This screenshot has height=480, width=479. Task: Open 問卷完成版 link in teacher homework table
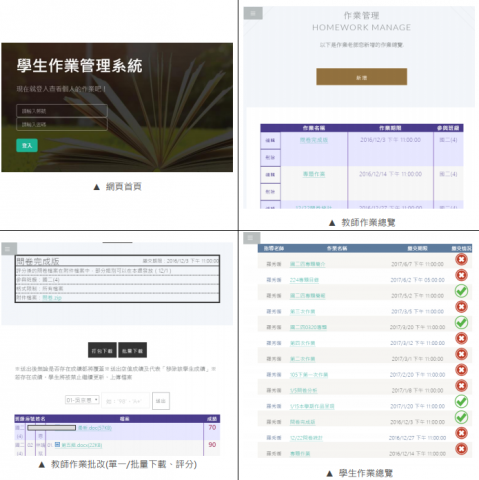tap(314, 140)
